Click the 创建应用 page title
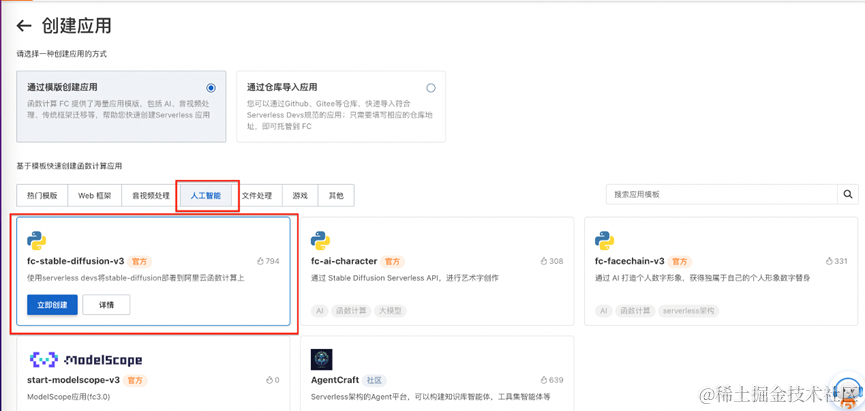 [76, 26]
